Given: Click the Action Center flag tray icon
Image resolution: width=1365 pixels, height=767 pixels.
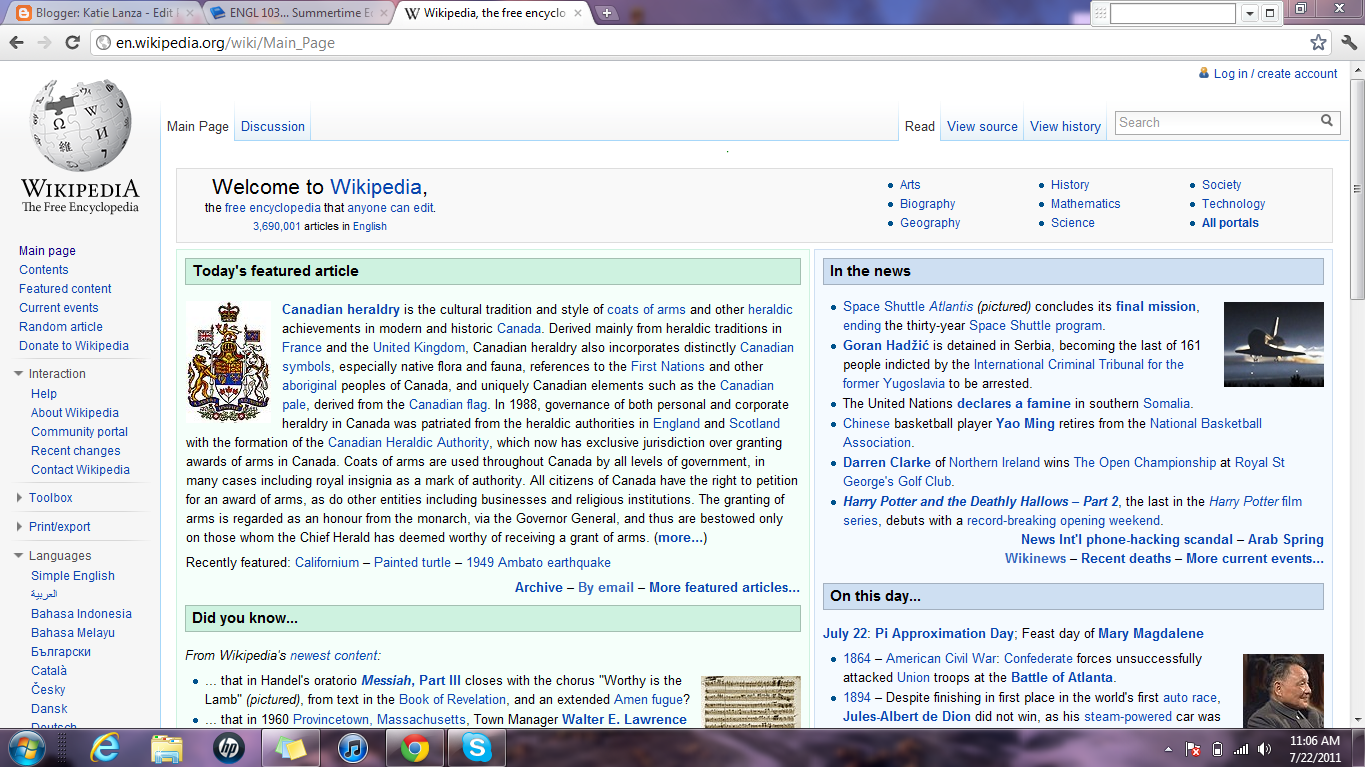Looking at the screenshot, I should pos(1193,749).
